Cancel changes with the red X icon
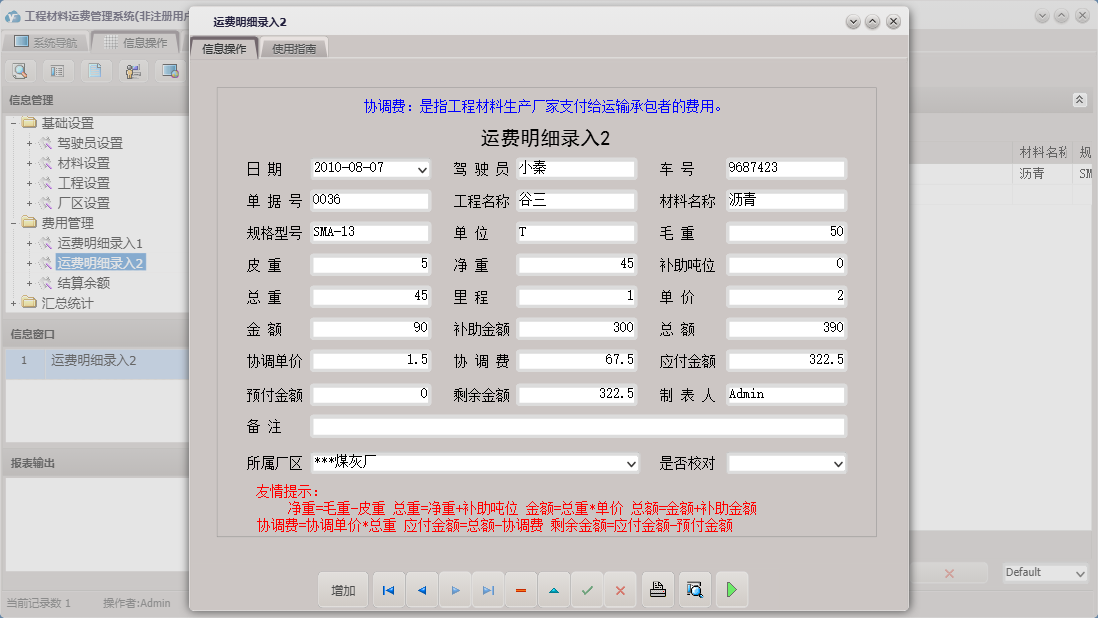 point(620,590)
